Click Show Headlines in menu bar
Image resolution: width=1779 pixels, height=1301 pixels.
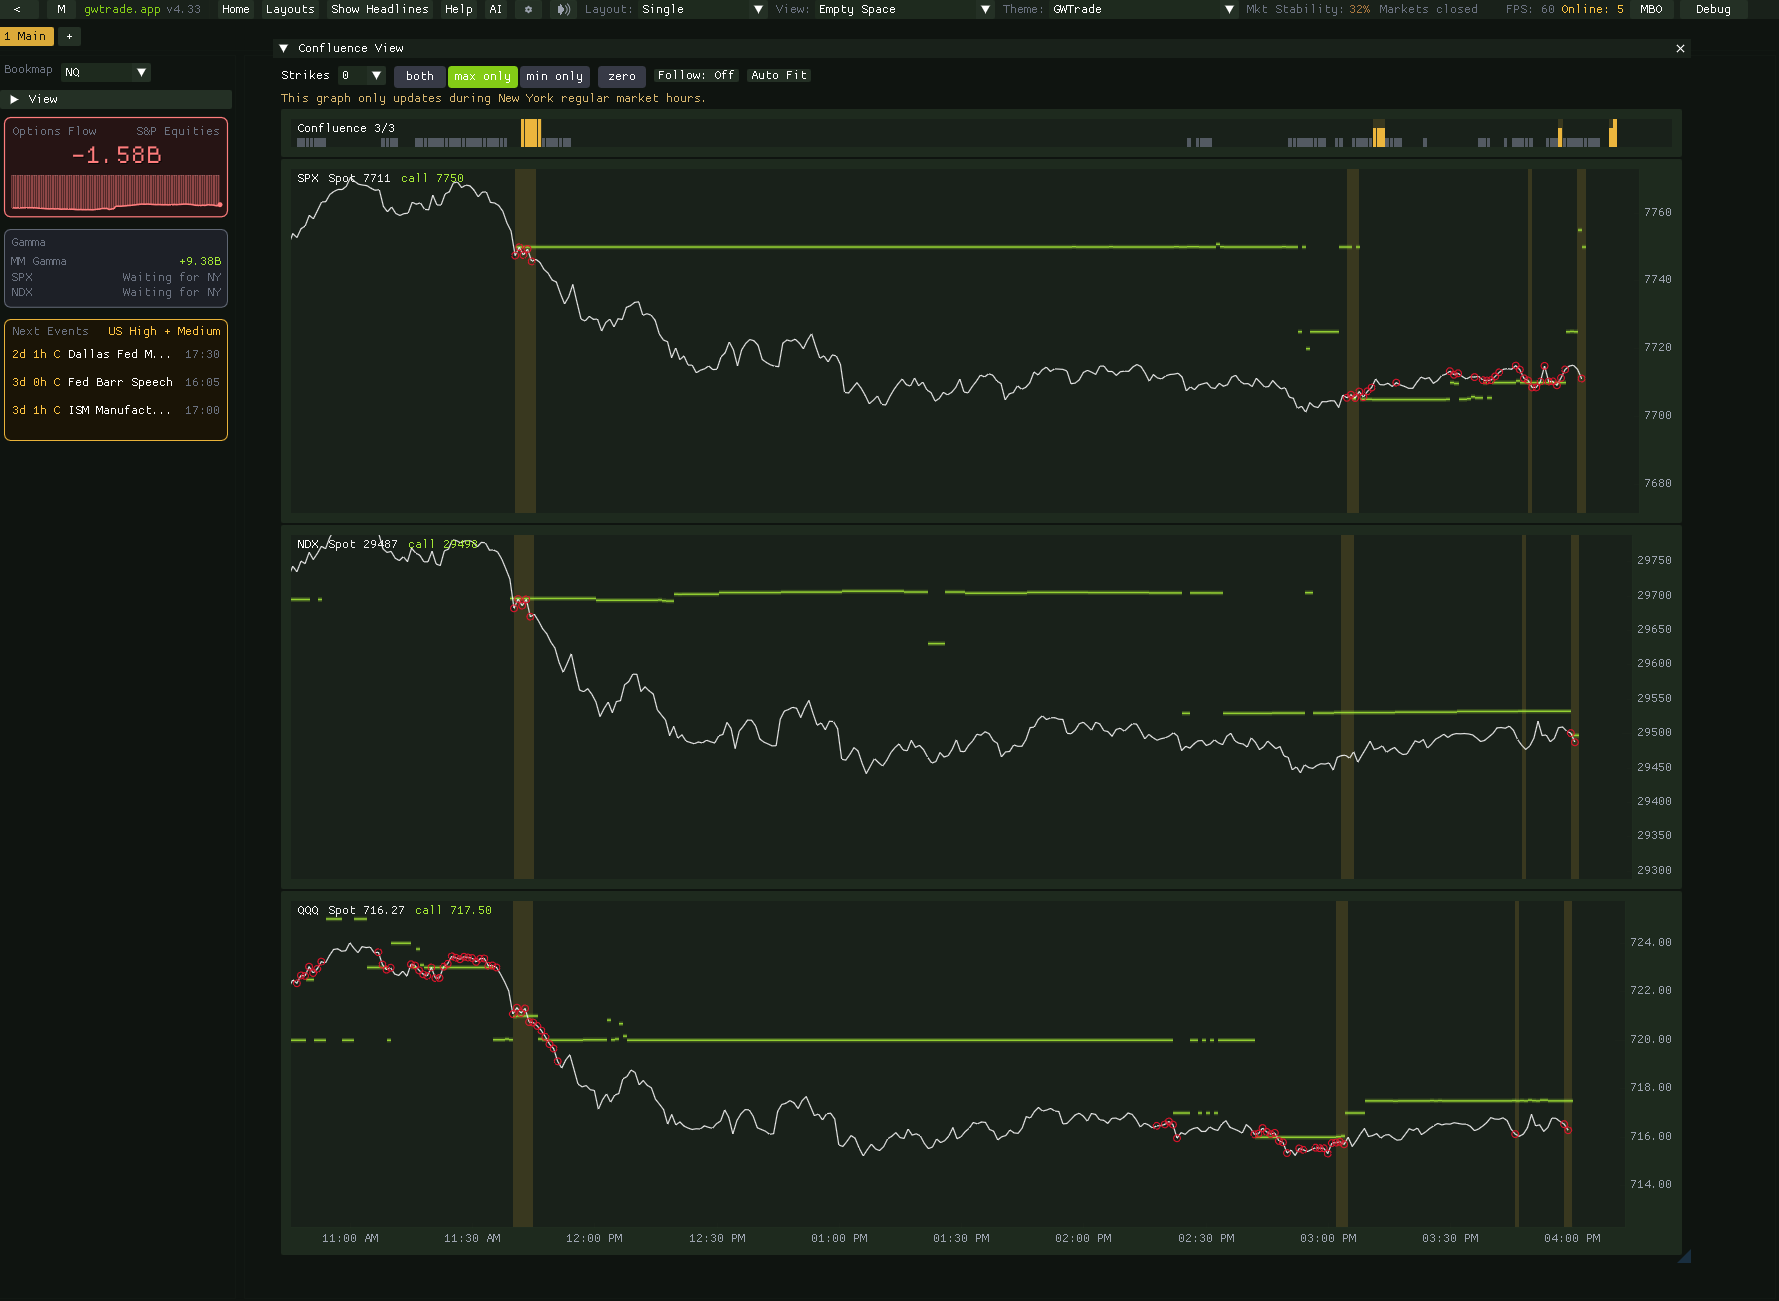point(380,9)
